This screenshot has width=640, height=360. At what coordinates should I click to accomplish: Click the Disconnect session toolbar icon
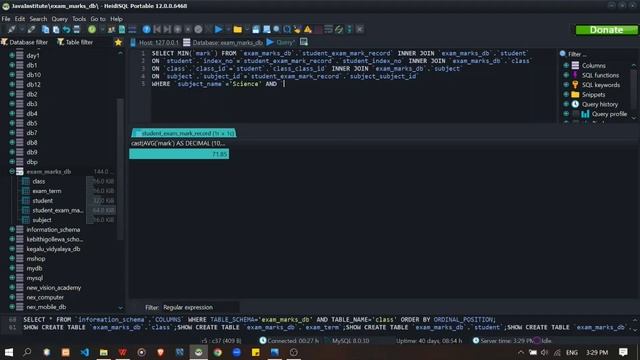31,29
